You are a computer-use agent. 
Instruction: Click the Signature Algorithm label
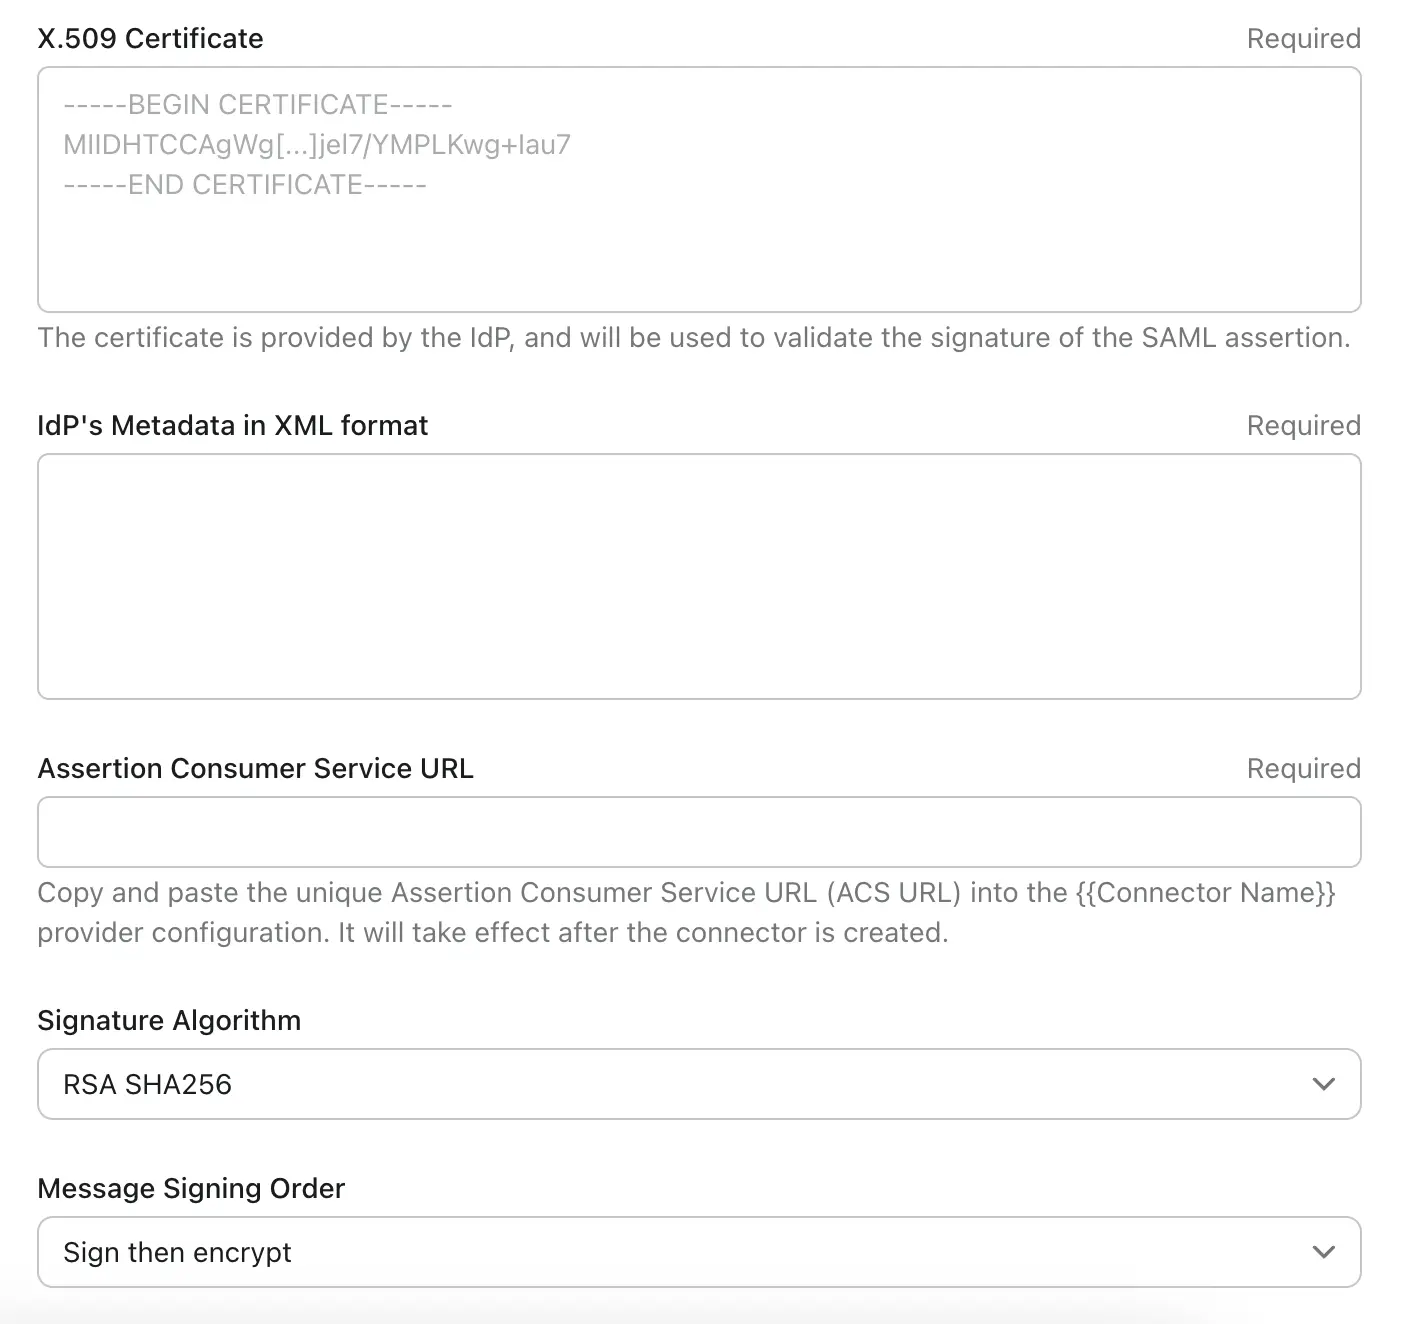[169, 1020]
